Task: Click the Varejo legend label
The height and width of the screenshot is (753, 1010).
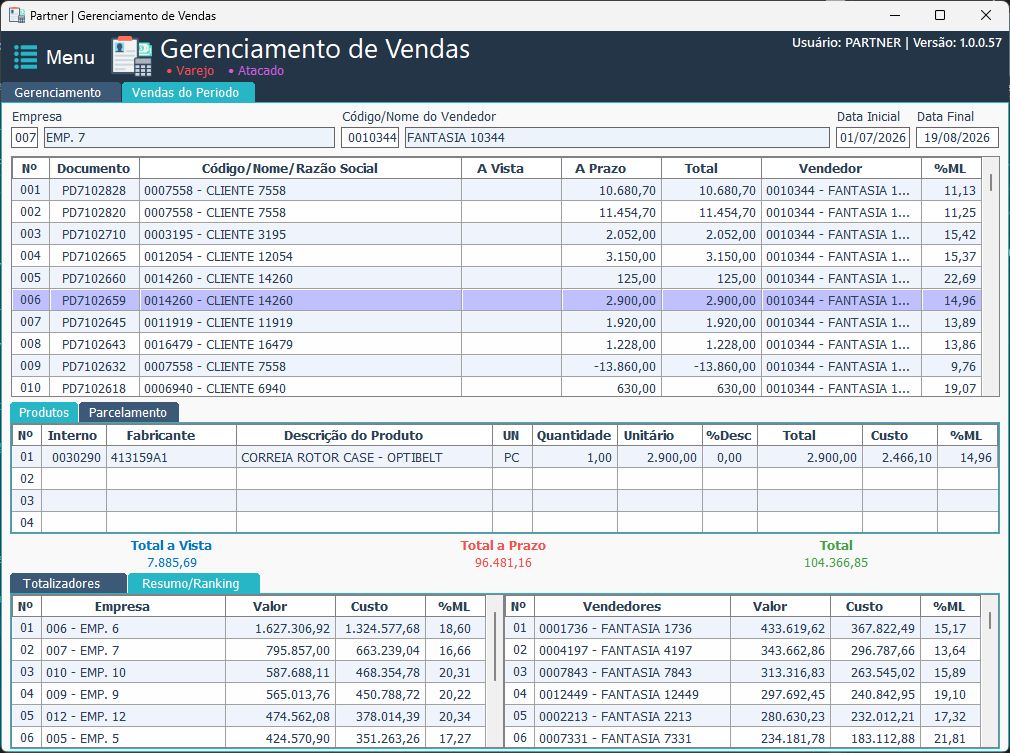Action: 195,71
